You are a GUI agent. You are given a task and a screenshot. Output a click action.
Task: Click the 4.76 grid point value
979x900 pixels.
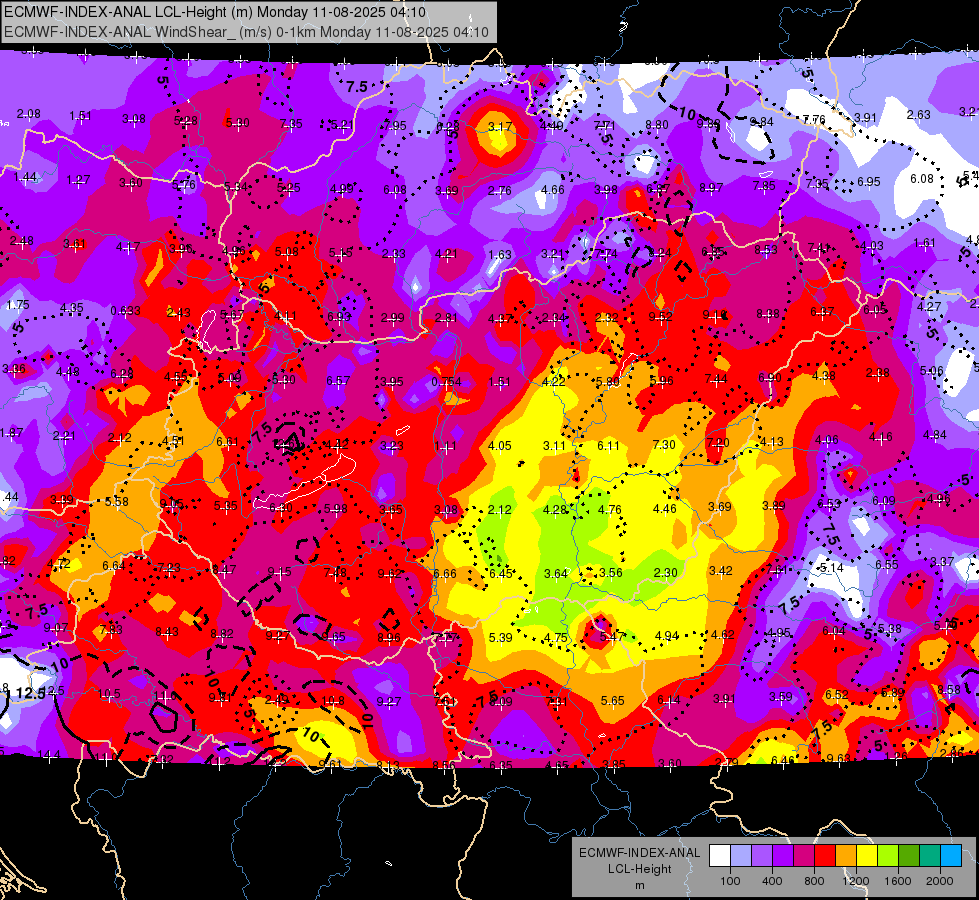(609, 509)
